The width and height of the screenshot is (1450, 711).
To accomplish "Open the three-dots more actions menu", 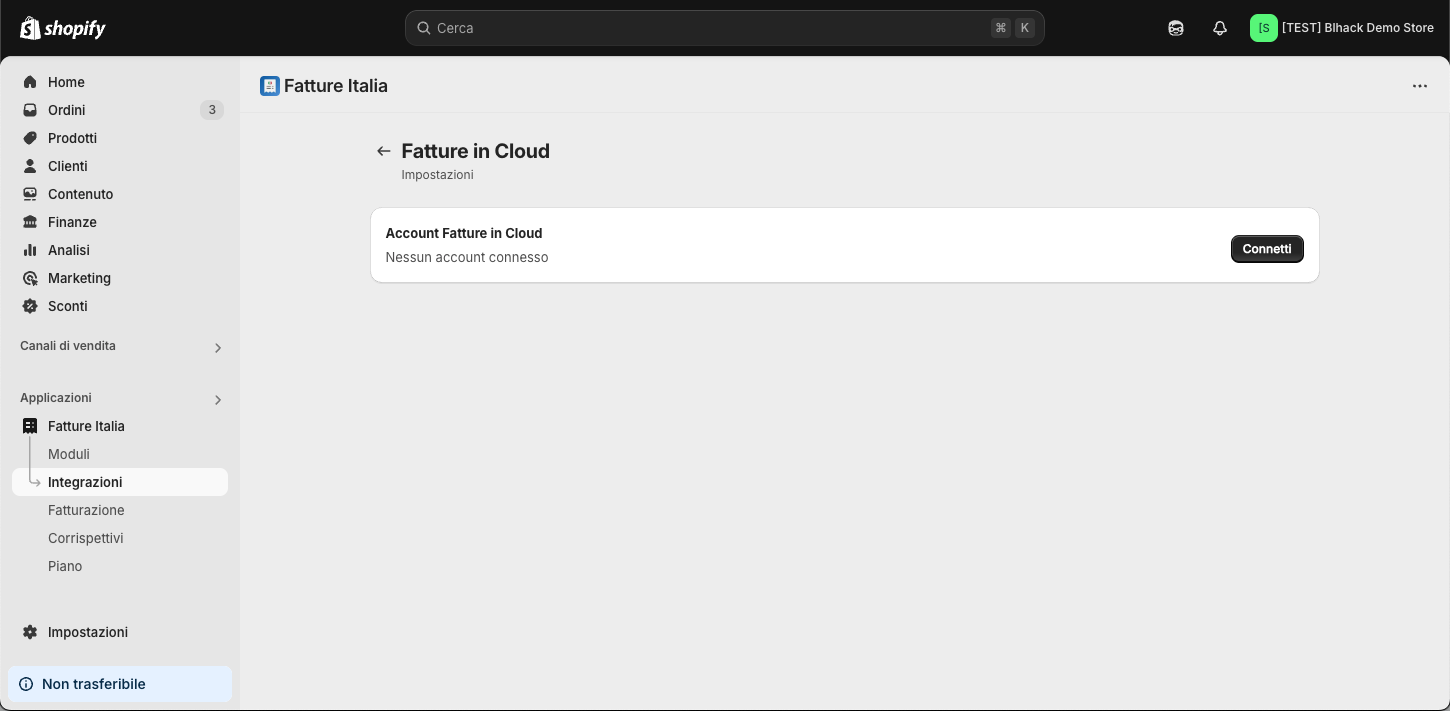I will pyautogui.click(x=1420, y=86).
